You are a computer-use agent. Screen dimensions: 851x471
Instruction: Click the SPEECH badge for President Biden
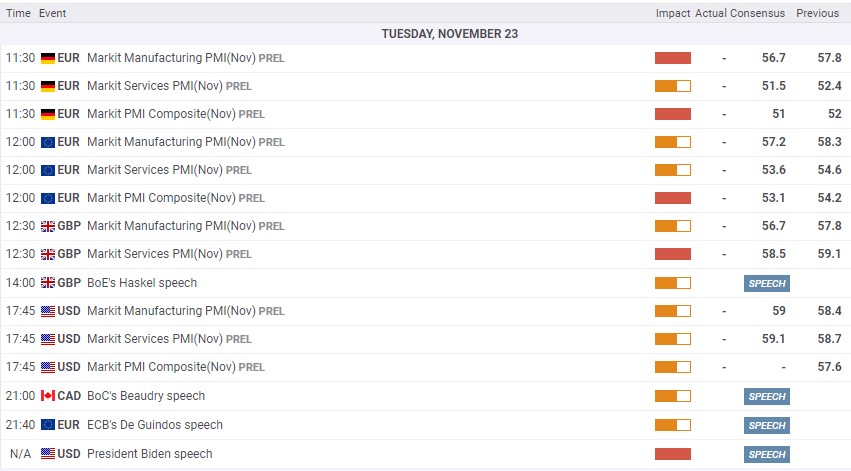(767, 454)
